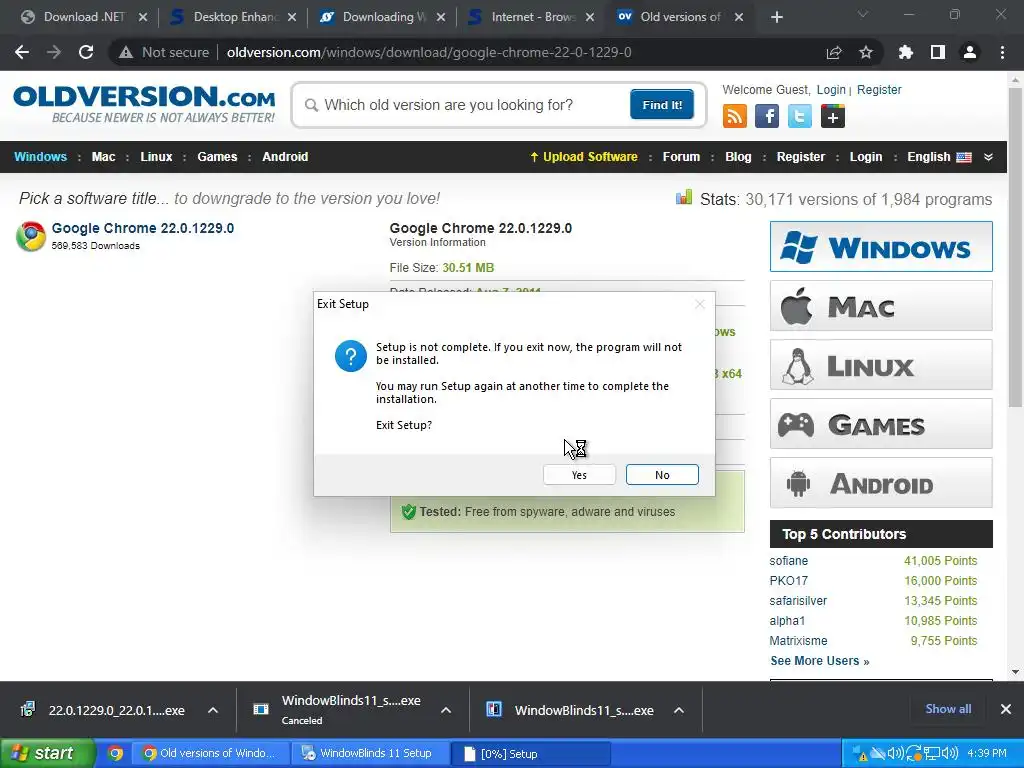This screenshot has width=1024, height=768.
Task: Open the tab search chevron
Action: 863,14
